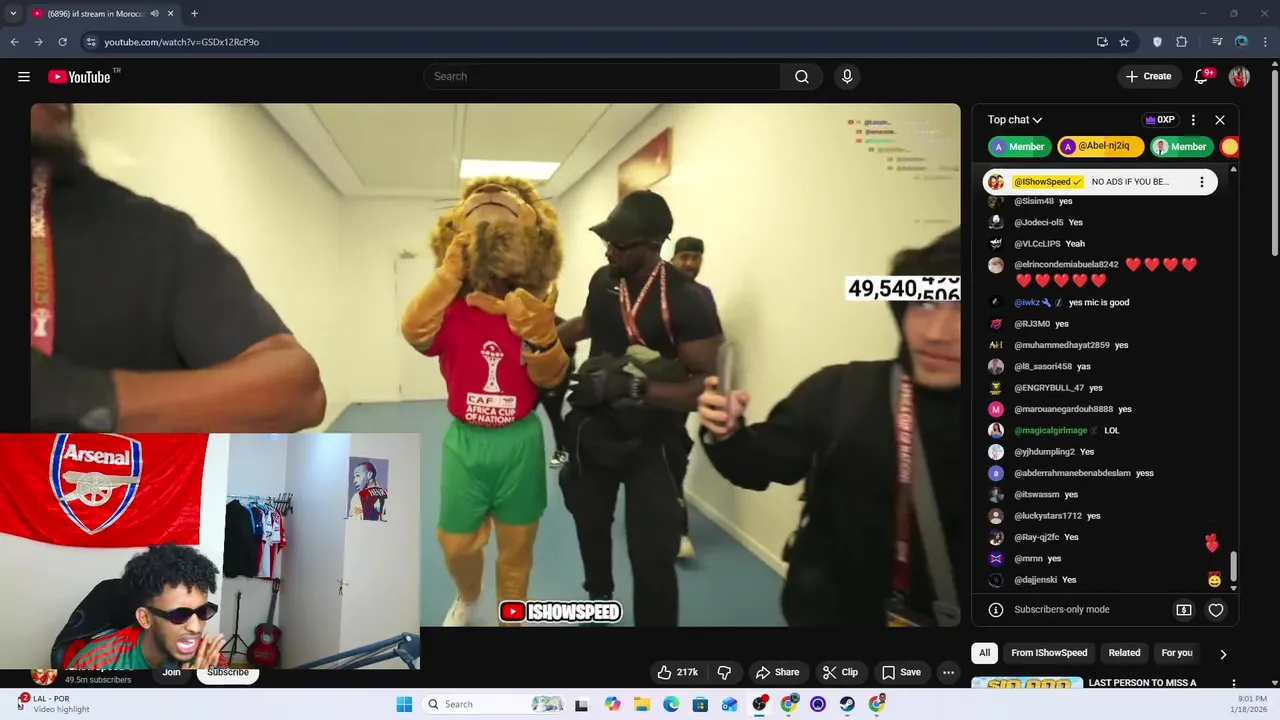
Task: Click the search magnifier button
Action: [802, 77]
